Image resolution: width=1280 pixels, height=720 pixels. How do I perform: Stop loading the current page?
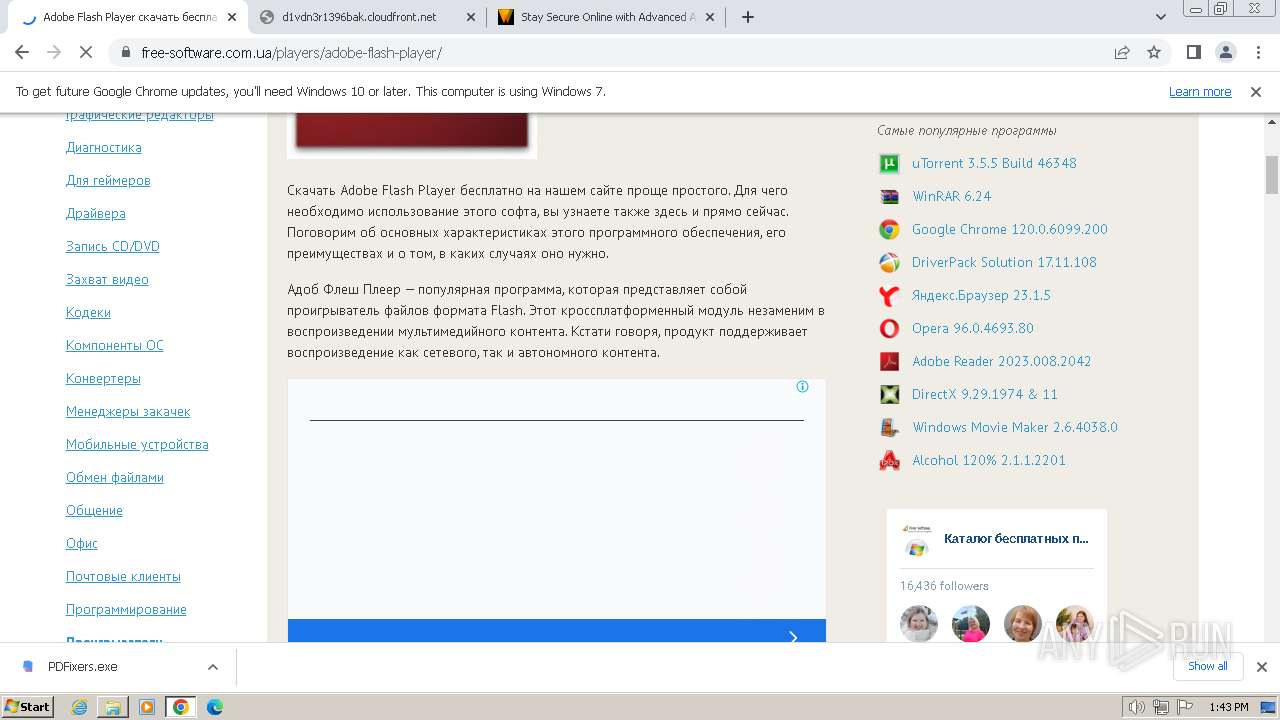click(x=86, y=52)
